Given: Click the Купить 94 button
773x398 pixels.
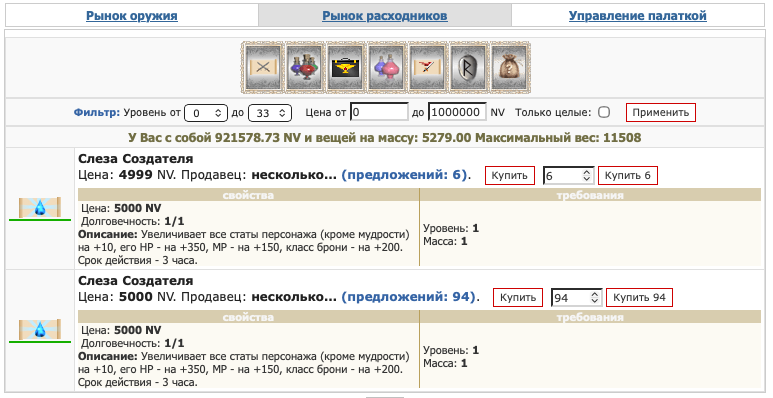Looking at the screenshot, I should pyautogui.click(x=639, y=297).
